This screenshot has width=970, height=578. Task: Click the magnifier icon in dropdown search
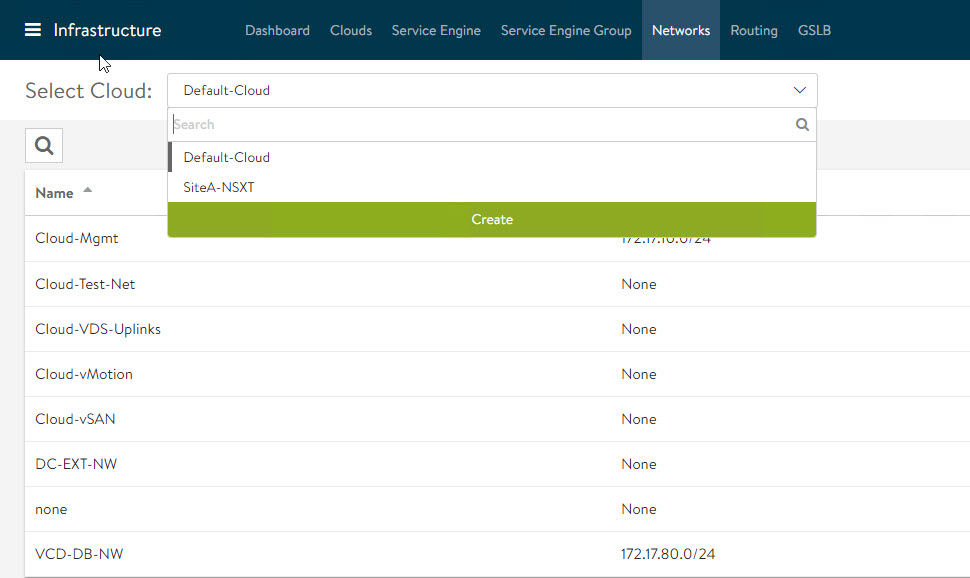pyautogui.click(x=801, y=125)
